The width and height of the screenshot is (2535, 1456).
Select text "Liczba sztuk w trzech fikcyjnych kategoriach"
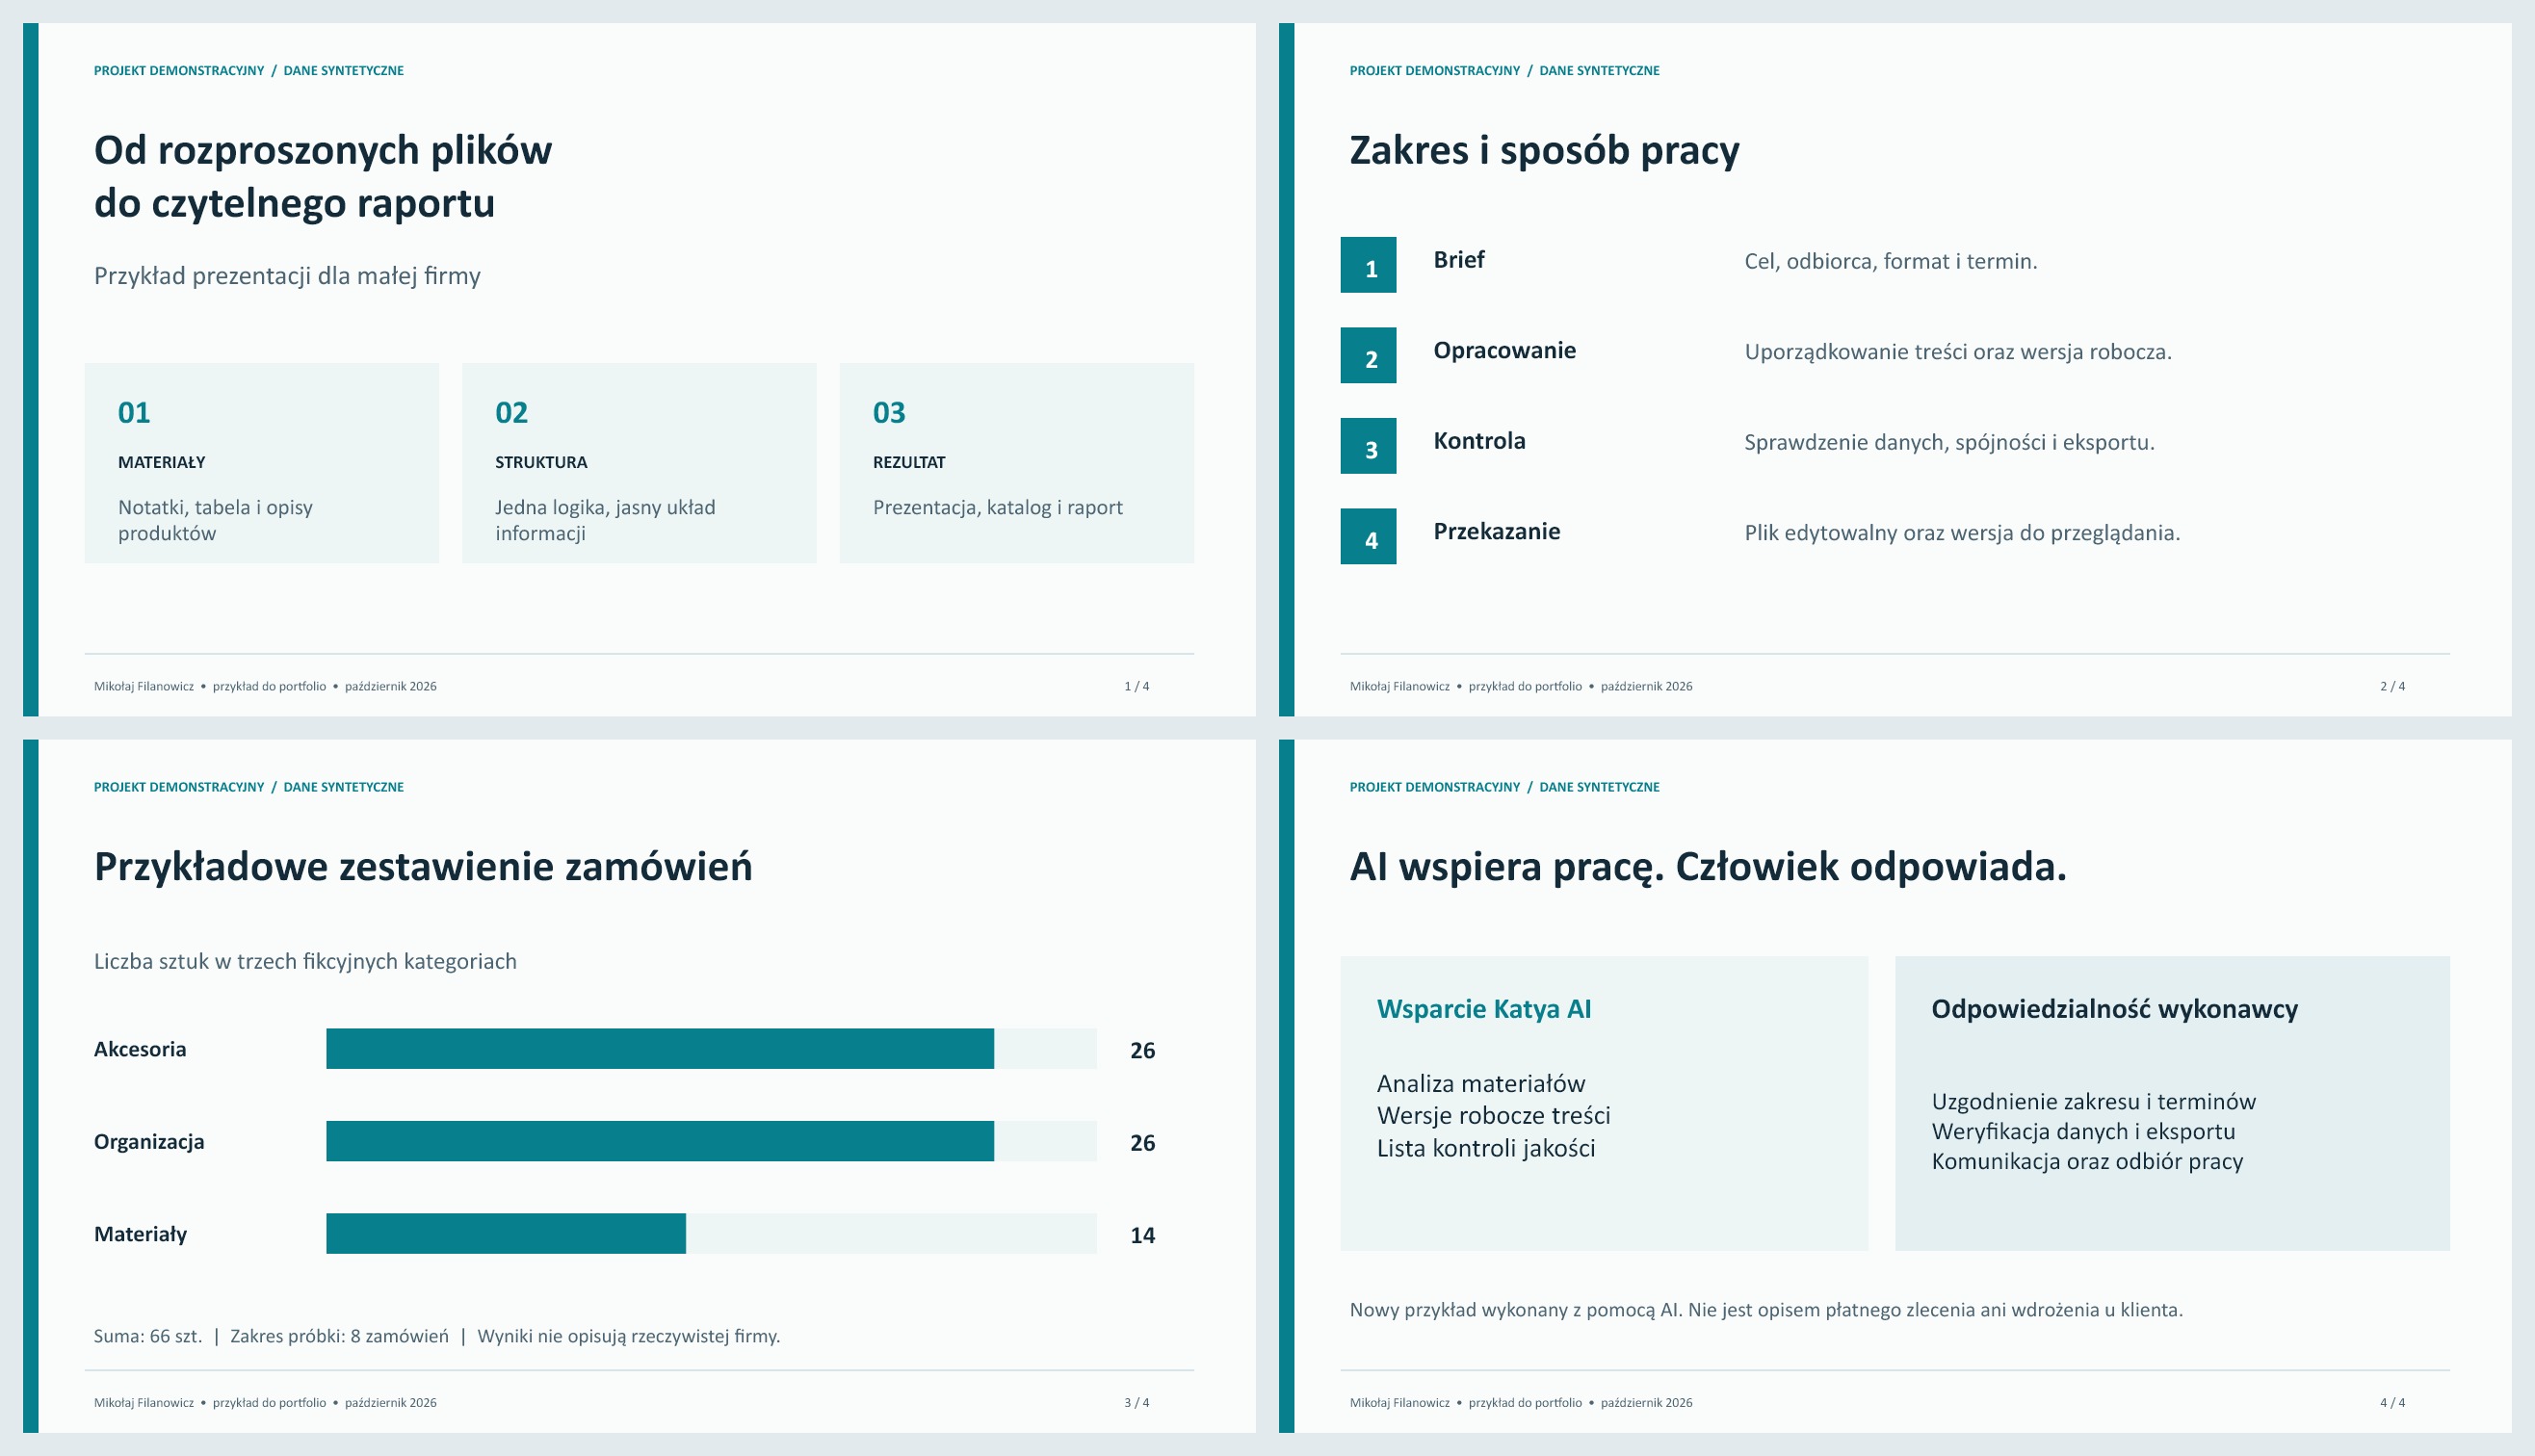click(x=305, y=962)
